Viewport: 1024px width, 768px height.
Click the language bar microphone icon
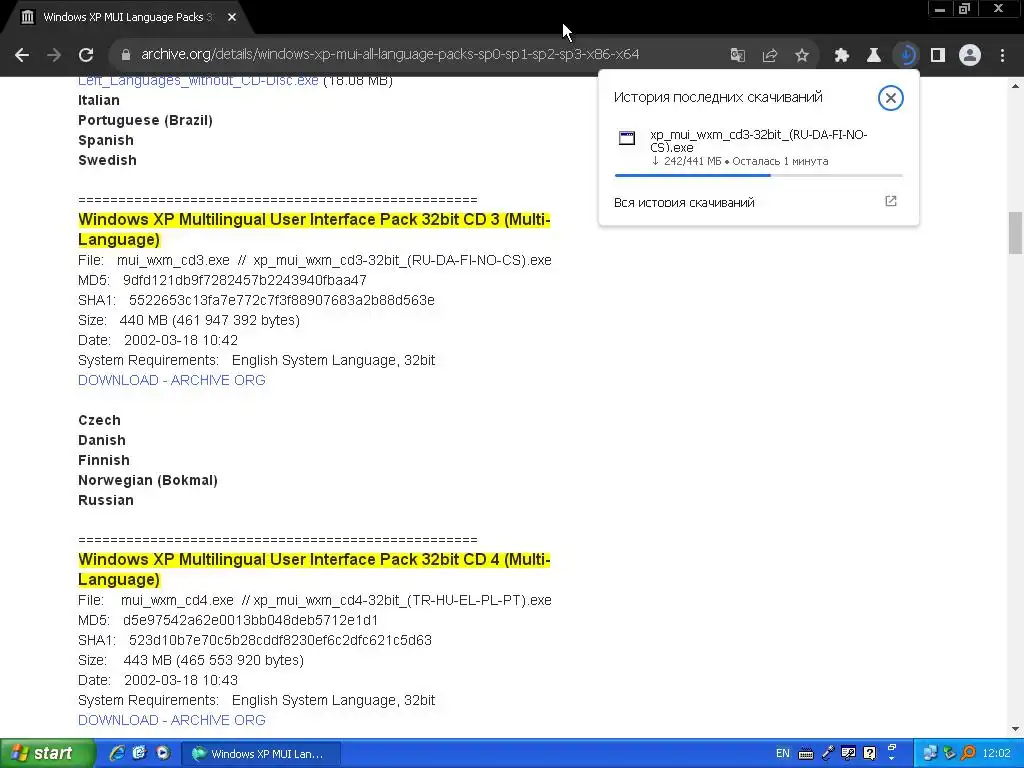click(x=827, y=754)
